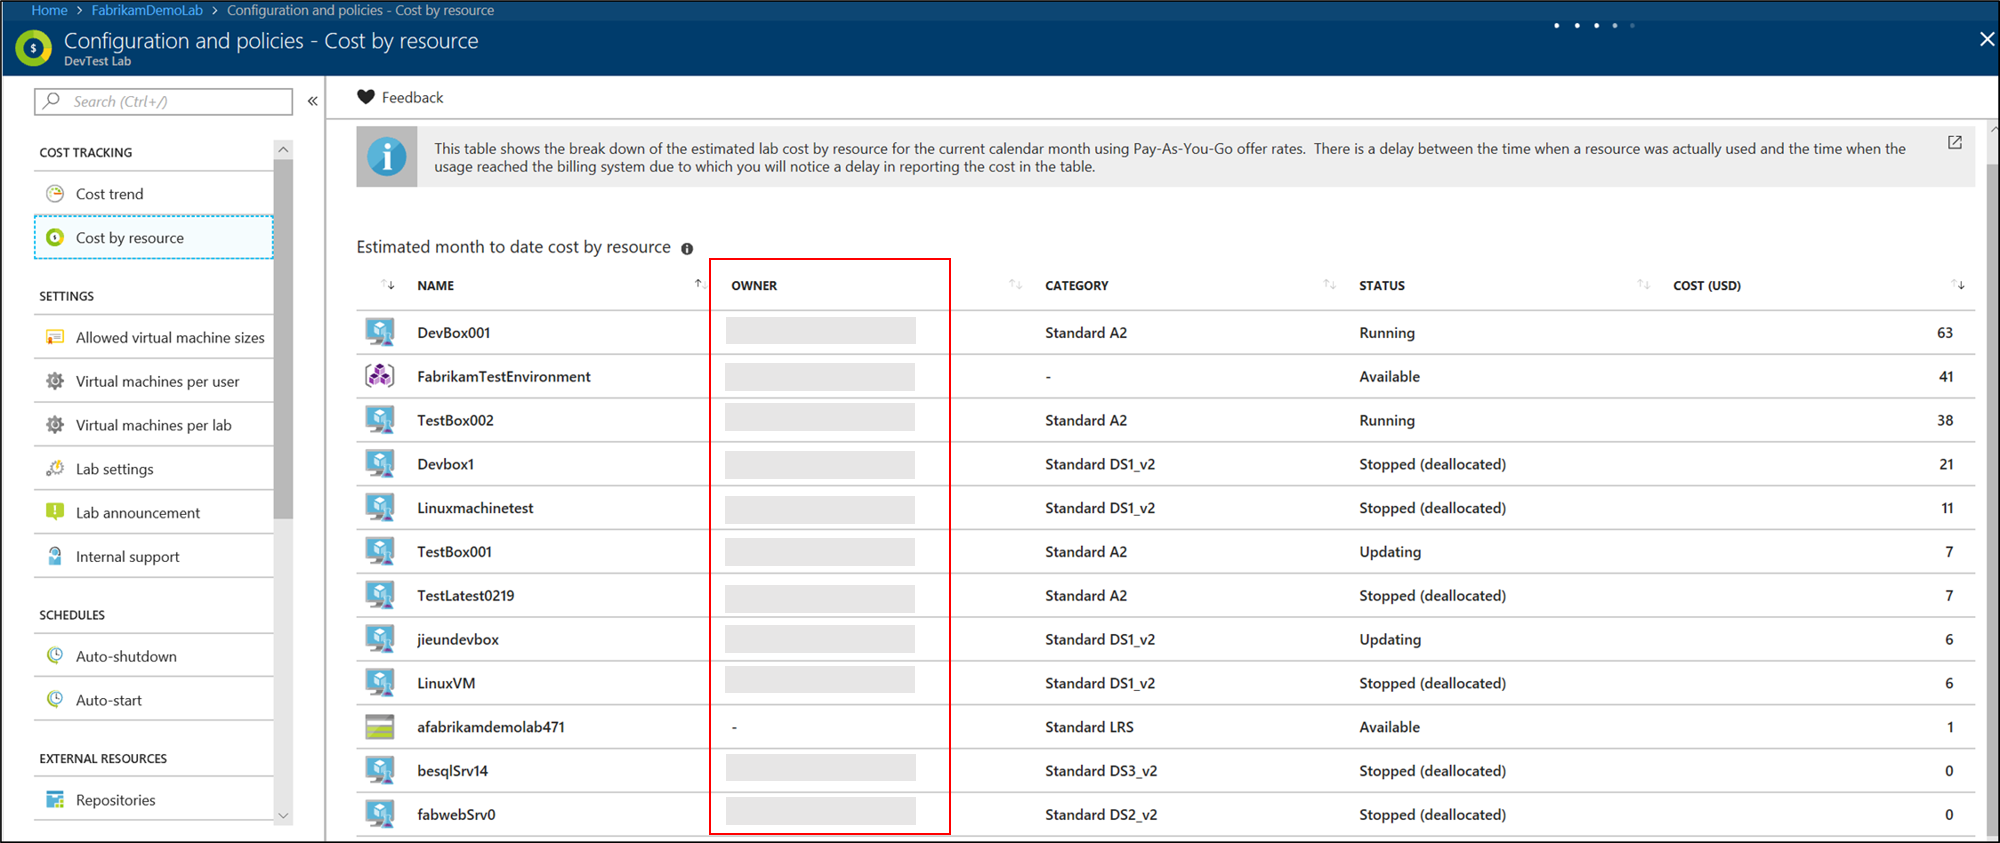Open the Repositories menu item
Screen dimensions: 2000x843
click(154, 800)
